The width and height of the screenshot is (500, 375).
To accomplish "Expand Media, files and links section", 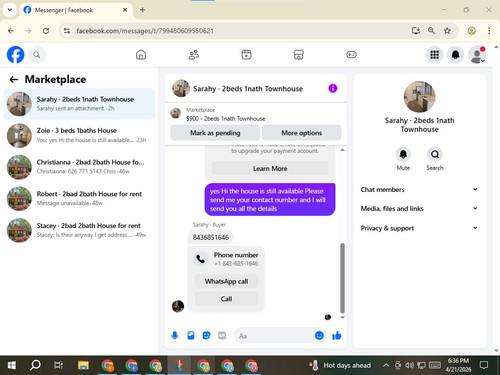I will click(x=419, y=208).
